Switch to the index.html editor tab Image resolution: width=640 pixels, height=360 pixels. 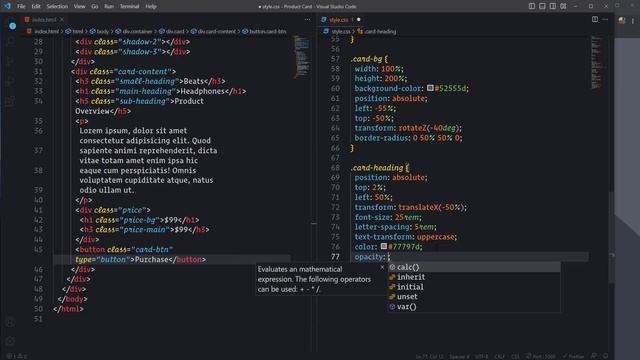click(x=44, y=20)
